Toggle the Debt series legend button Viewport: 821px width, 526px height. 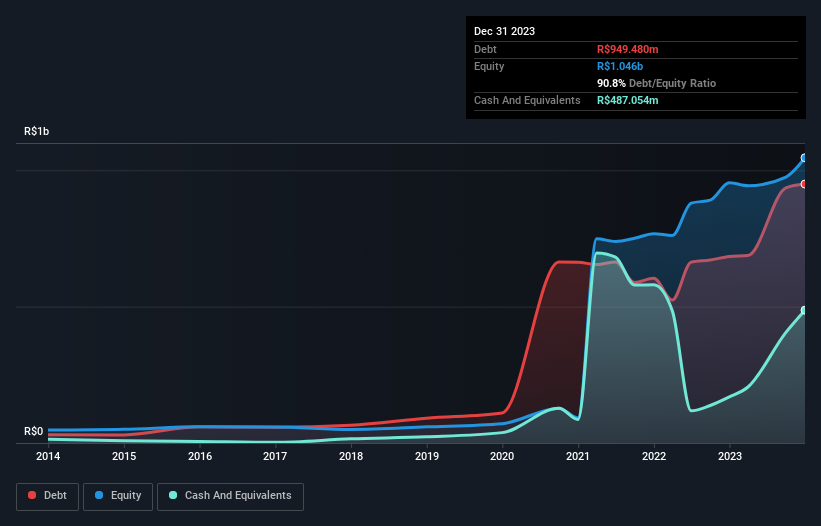click(47, 496)
